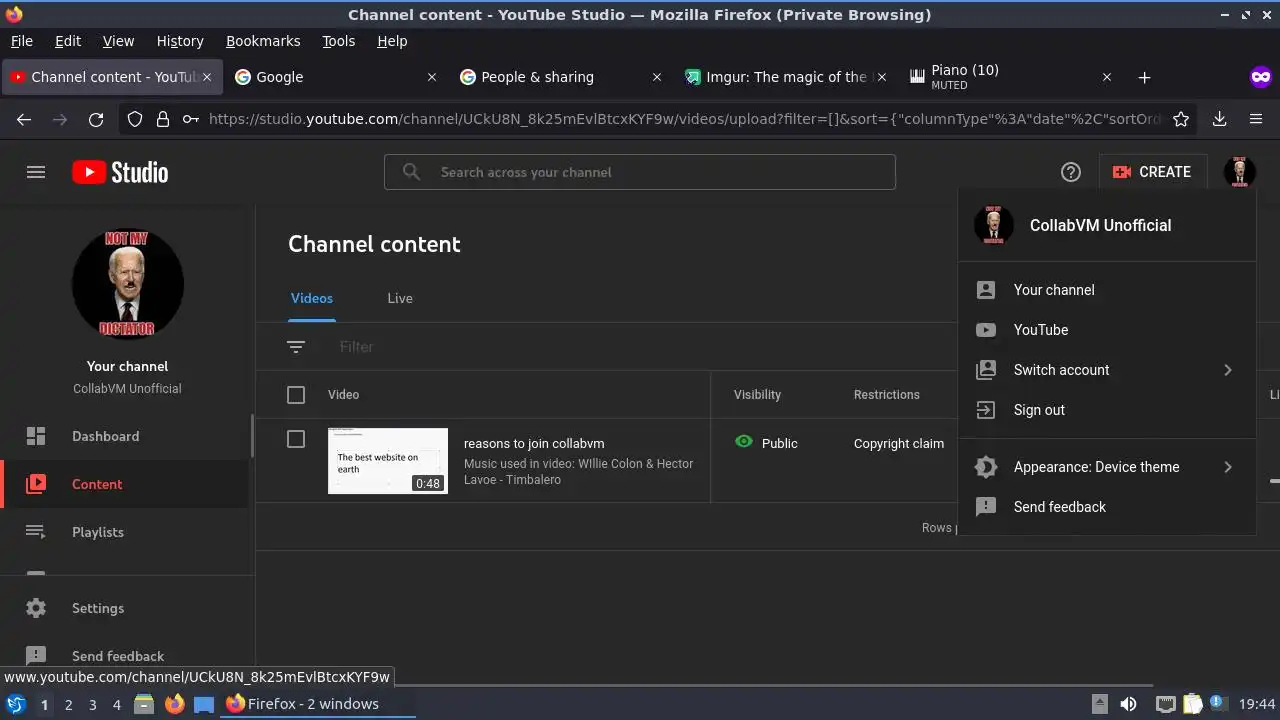Switch to the Live tab
1280x720 pixels.
400,298
